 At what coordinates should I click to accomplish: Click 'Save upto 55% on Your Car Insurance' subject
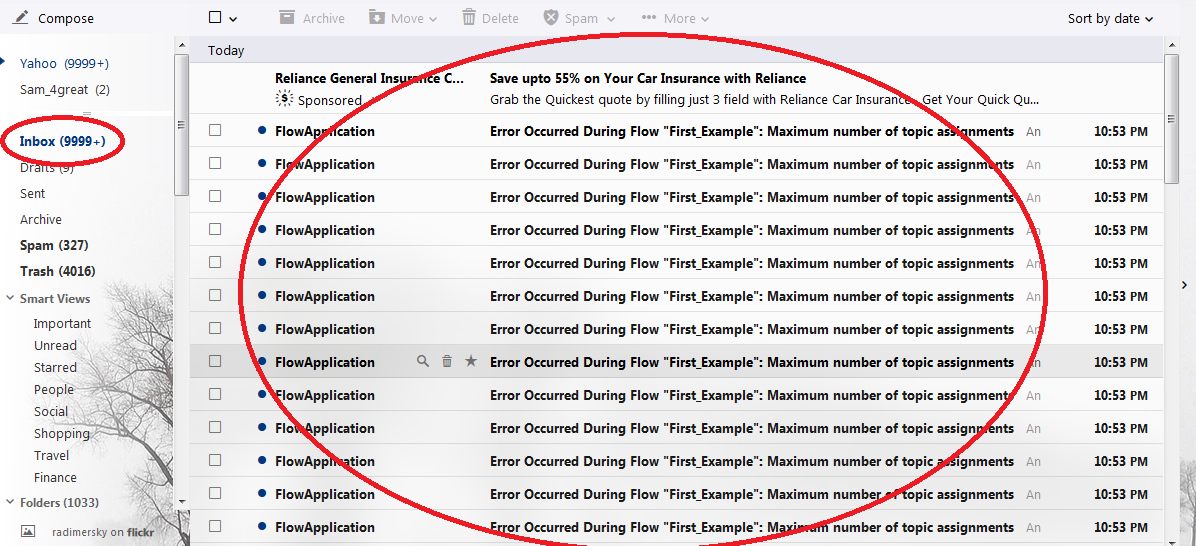point(648,78)
